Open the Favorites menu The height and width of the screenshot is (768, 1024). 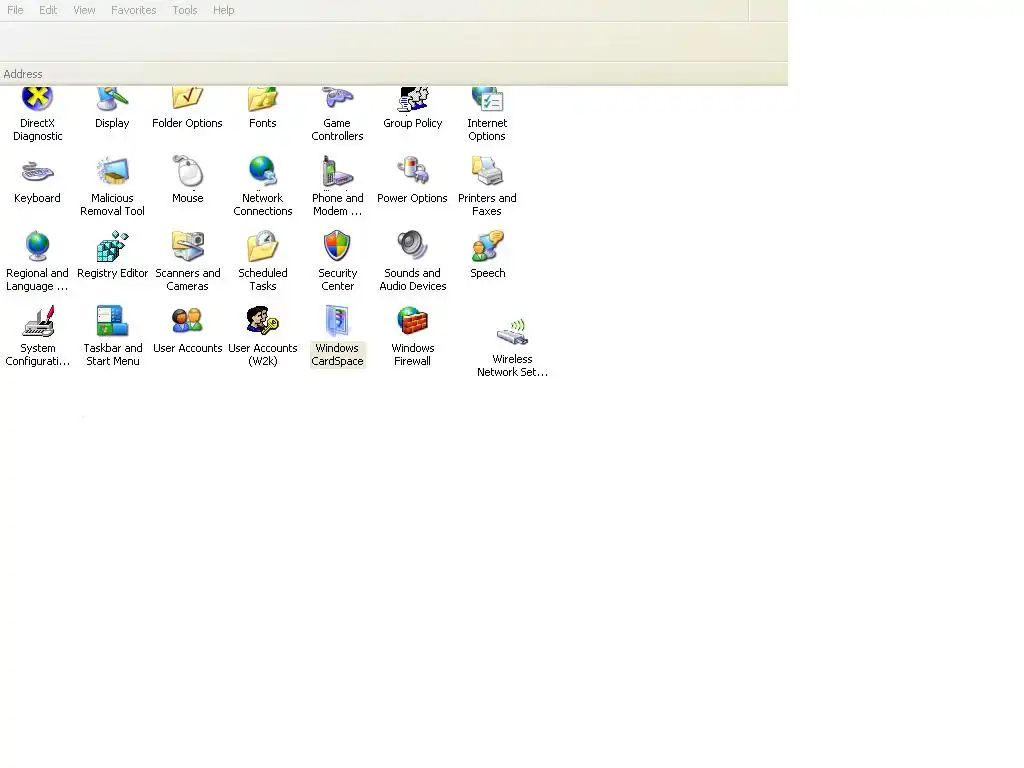tap(134, 10)
